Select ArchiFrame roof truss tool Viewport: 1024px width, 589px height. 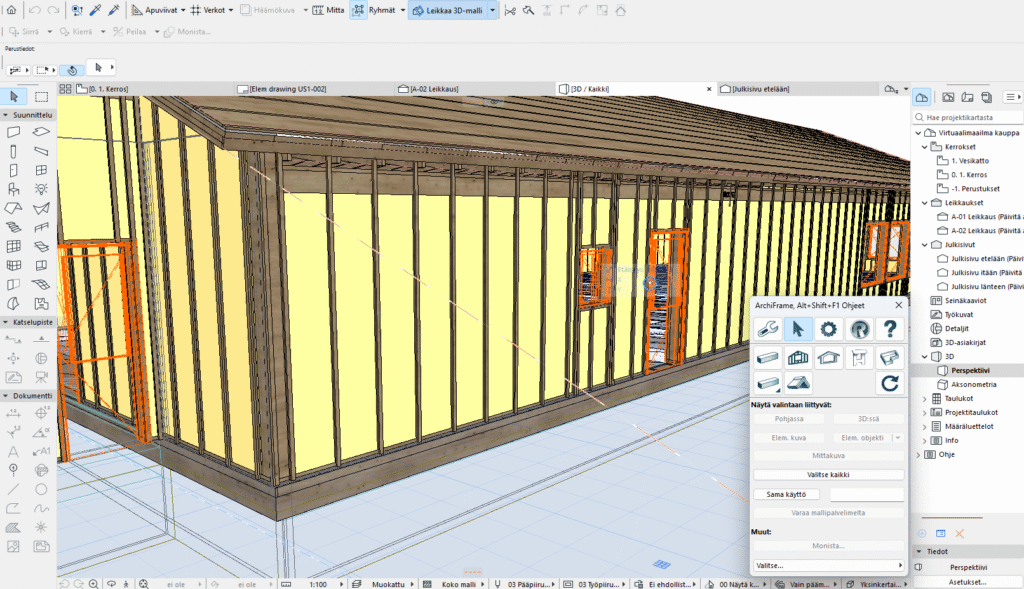829,357
